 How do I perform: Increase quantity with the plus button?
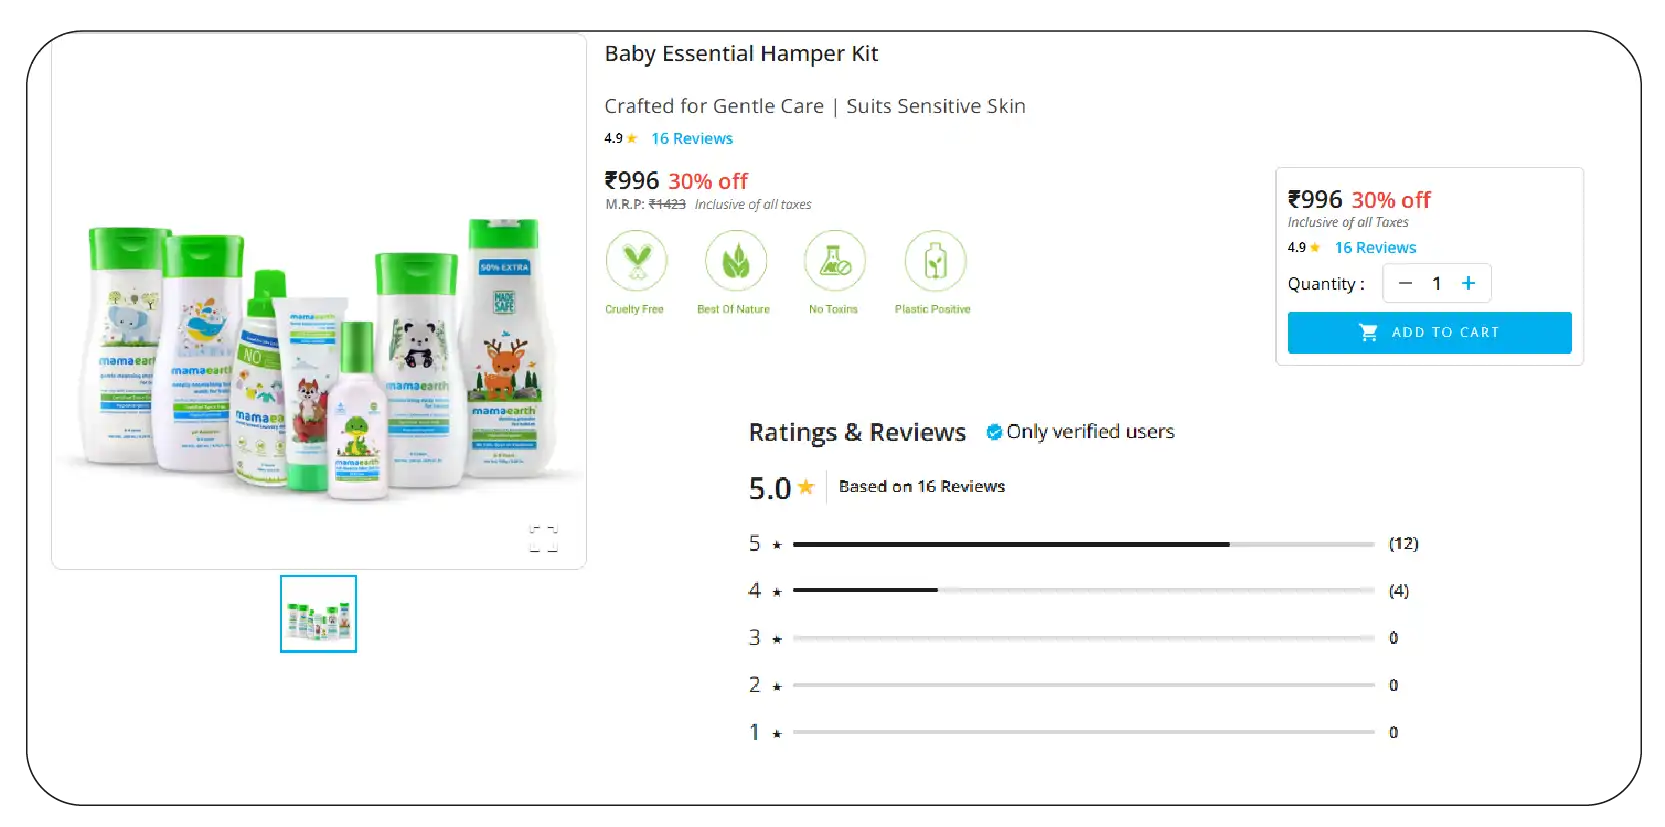point(1468,283)
